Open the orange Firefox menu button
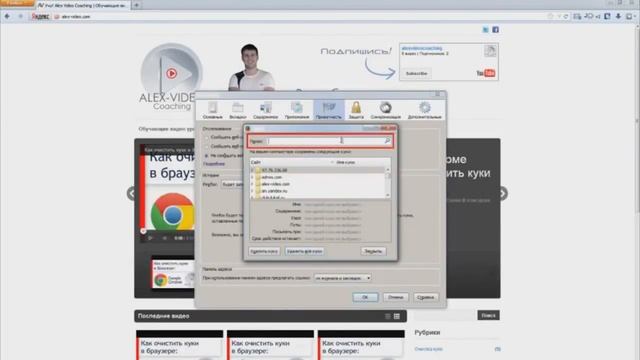The height and width of the screenshot is (360, 640). pyautogui.click(x=17, y=3)
